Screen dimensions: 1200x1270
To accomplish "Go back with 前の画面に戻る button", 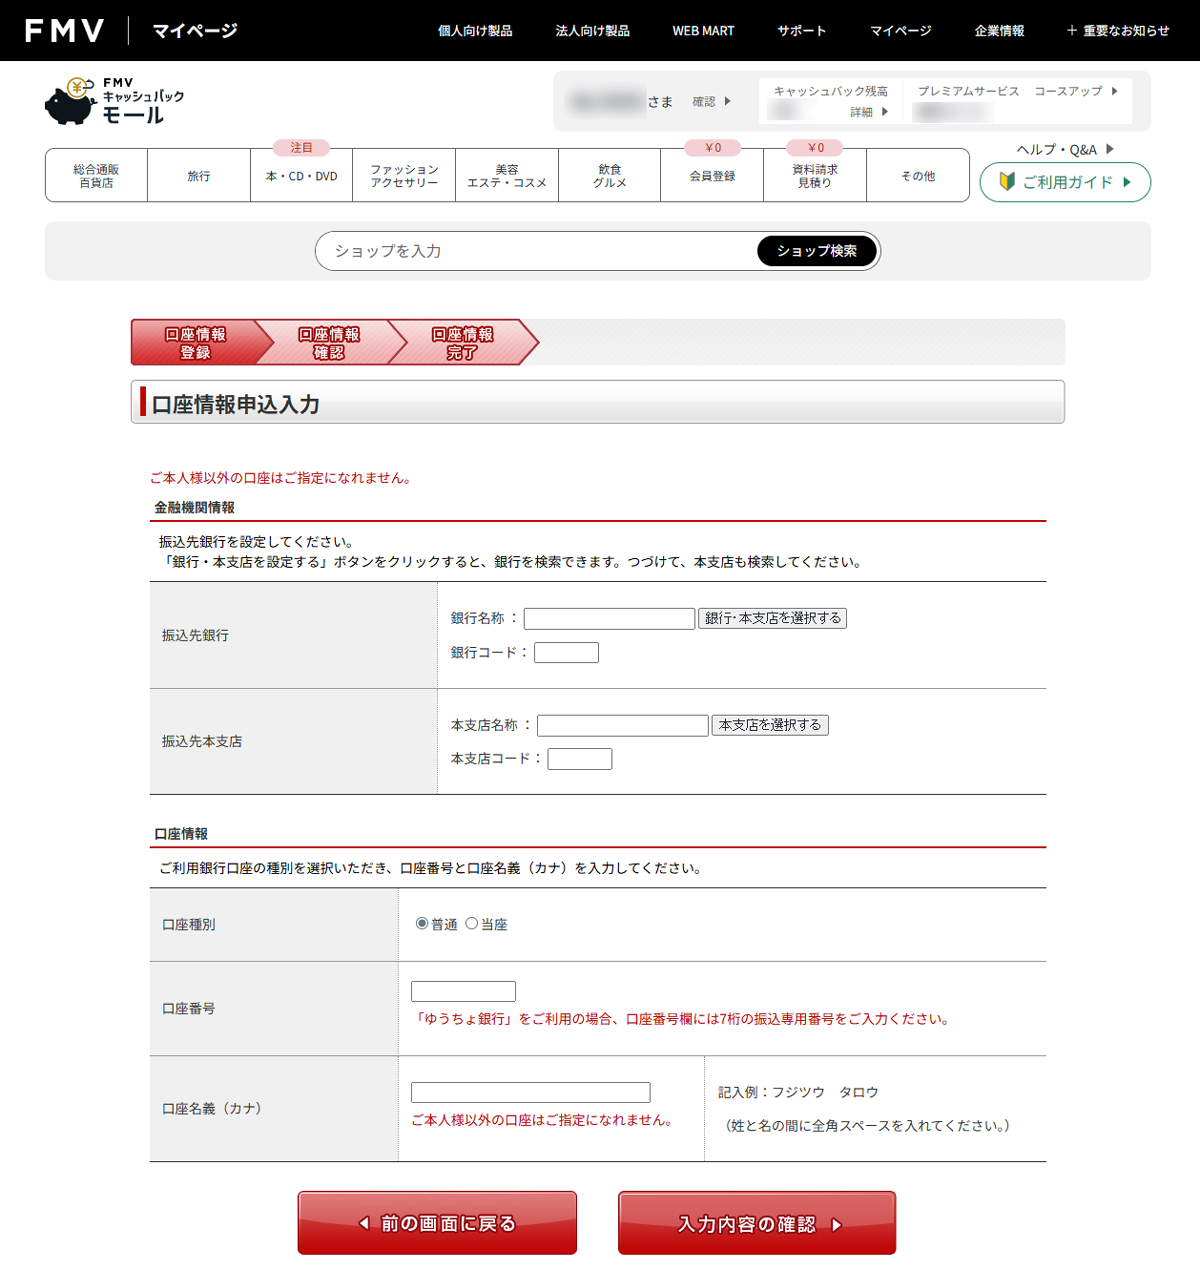I will [437, 1223].
